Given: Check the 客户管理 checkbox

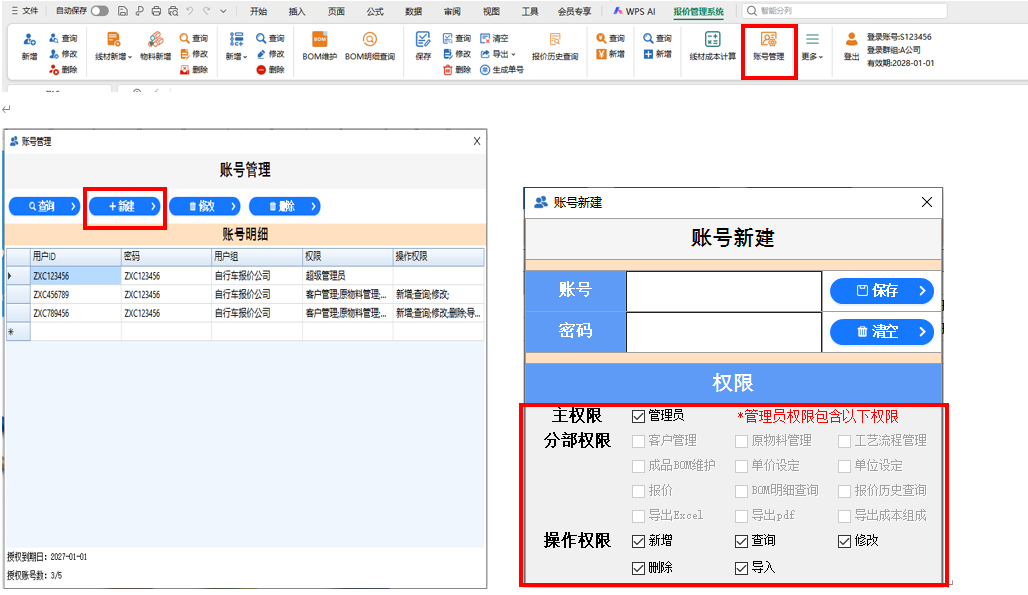Looking at the screenshot, I should point(638,441).
